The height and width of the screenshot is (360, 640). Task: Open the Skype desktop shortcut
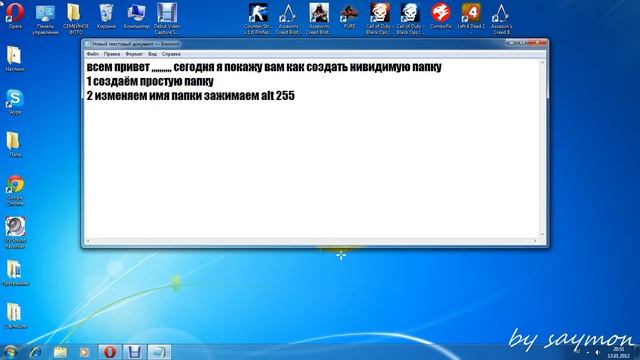tap(15, 102)
